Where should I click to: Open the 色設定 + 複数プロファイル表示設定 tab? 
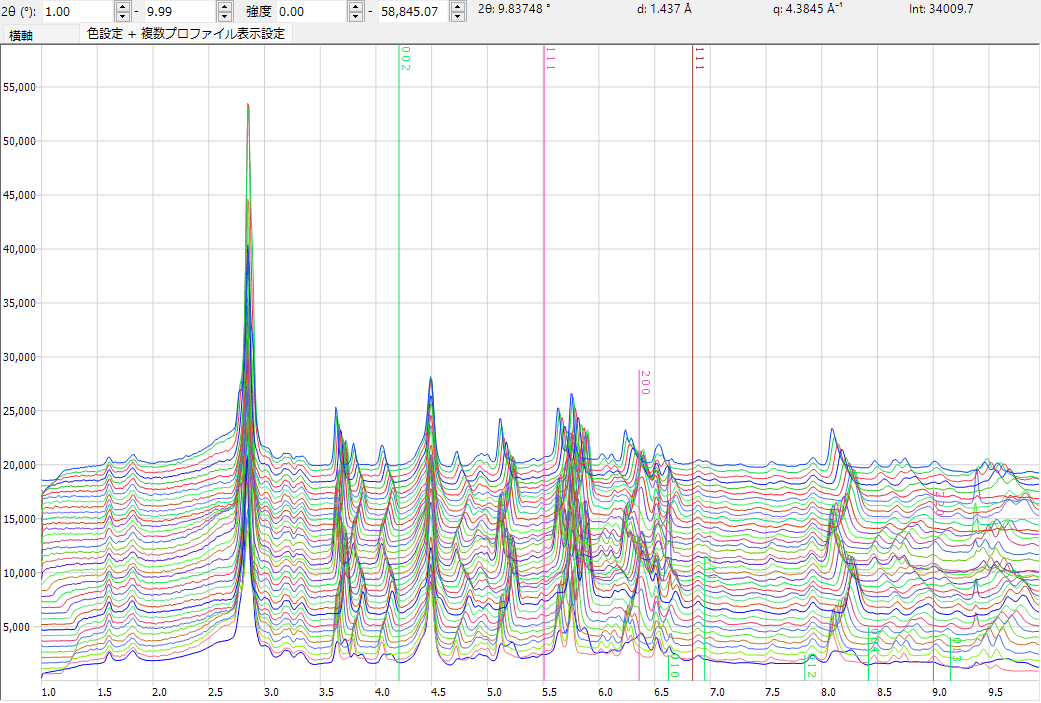pyautogui.click(x=186, y=34)
